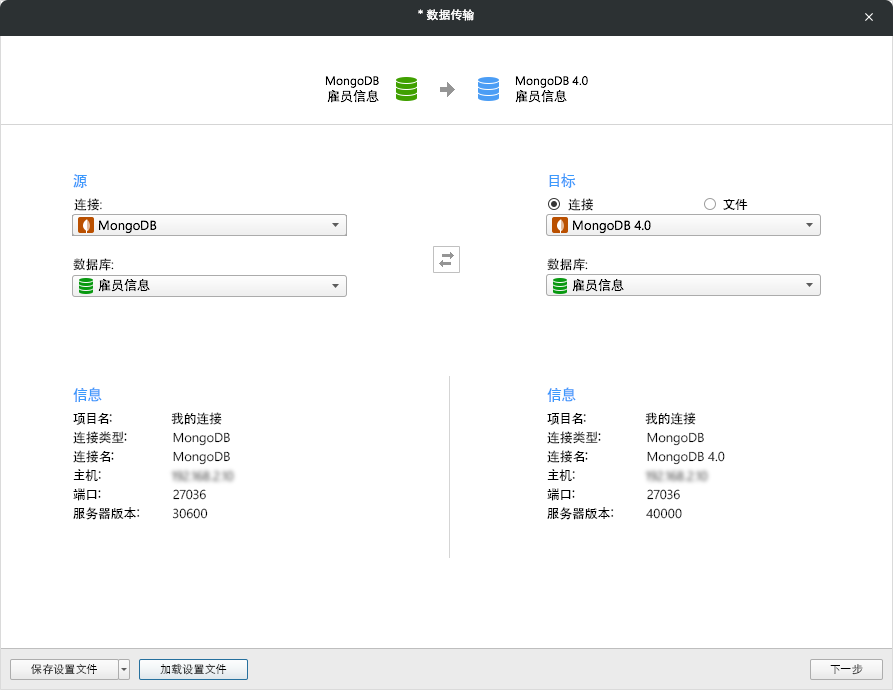Close the 数据传输 dialog window

[x=868, y=17]
